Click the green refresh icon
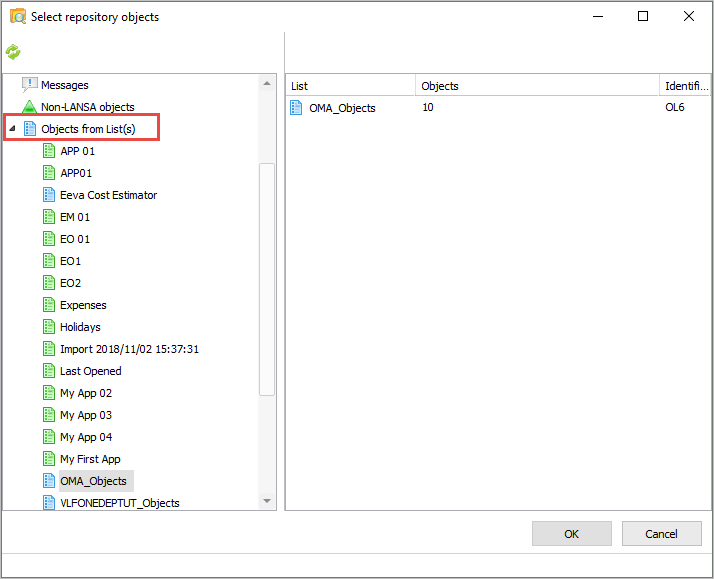Viewport: 714px width, 579px height. (13, 52)
